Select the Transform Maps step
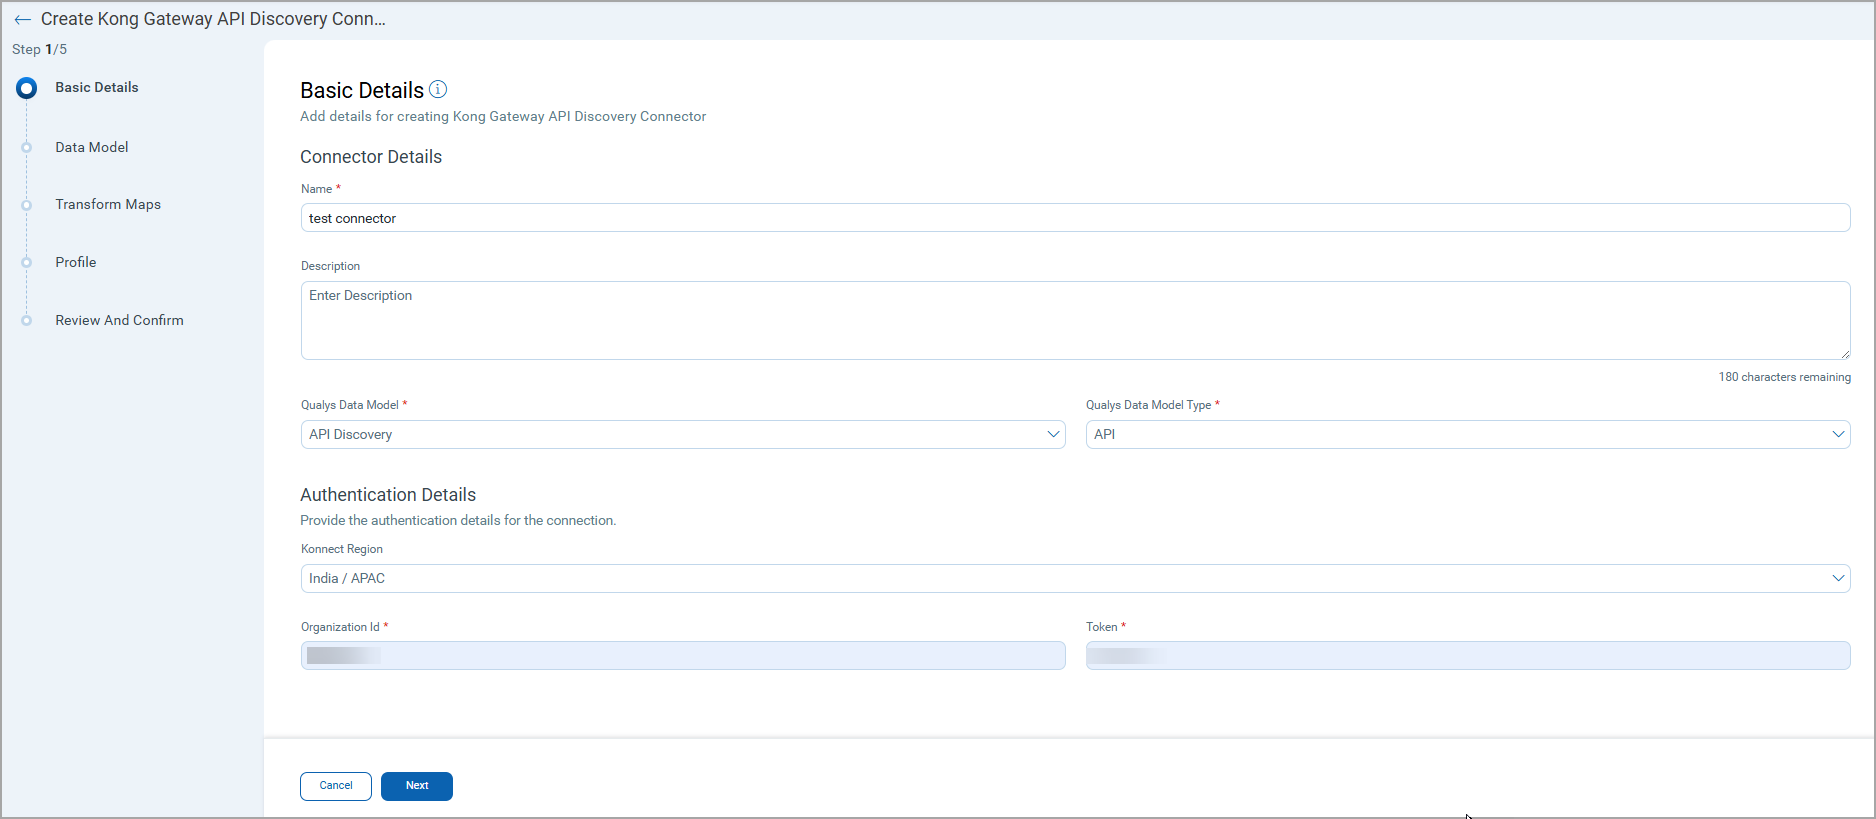1876x819 pixels. (108, 205)
